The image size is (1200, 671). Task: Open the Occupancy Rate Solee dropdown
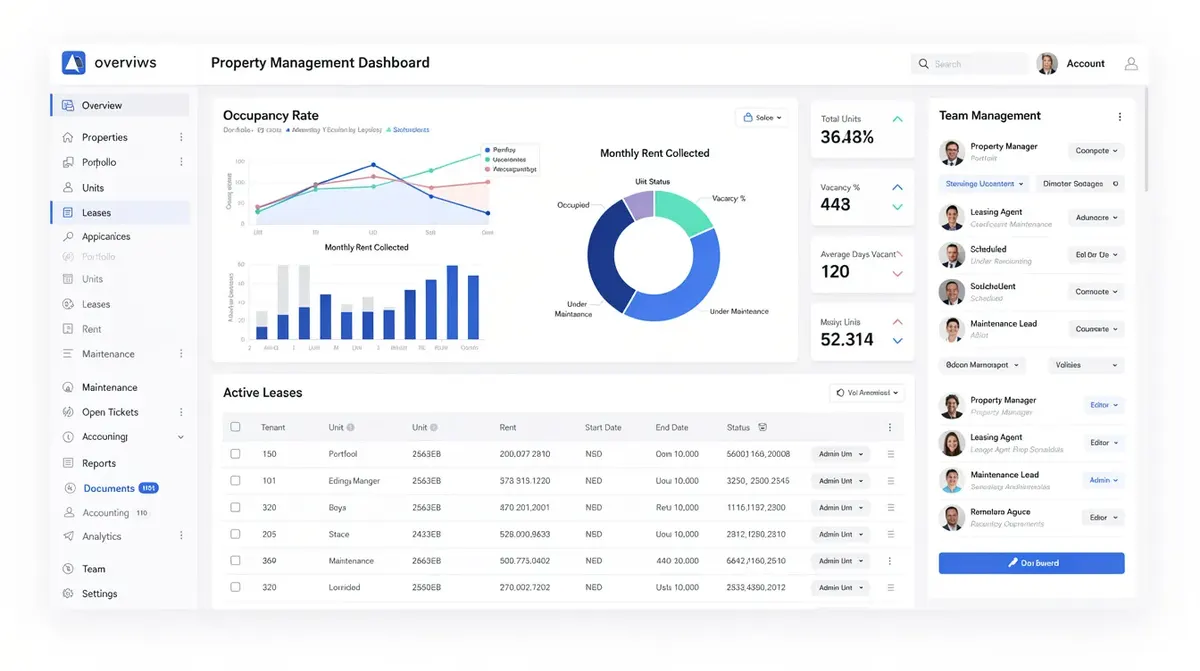click(x=762, y=118)
